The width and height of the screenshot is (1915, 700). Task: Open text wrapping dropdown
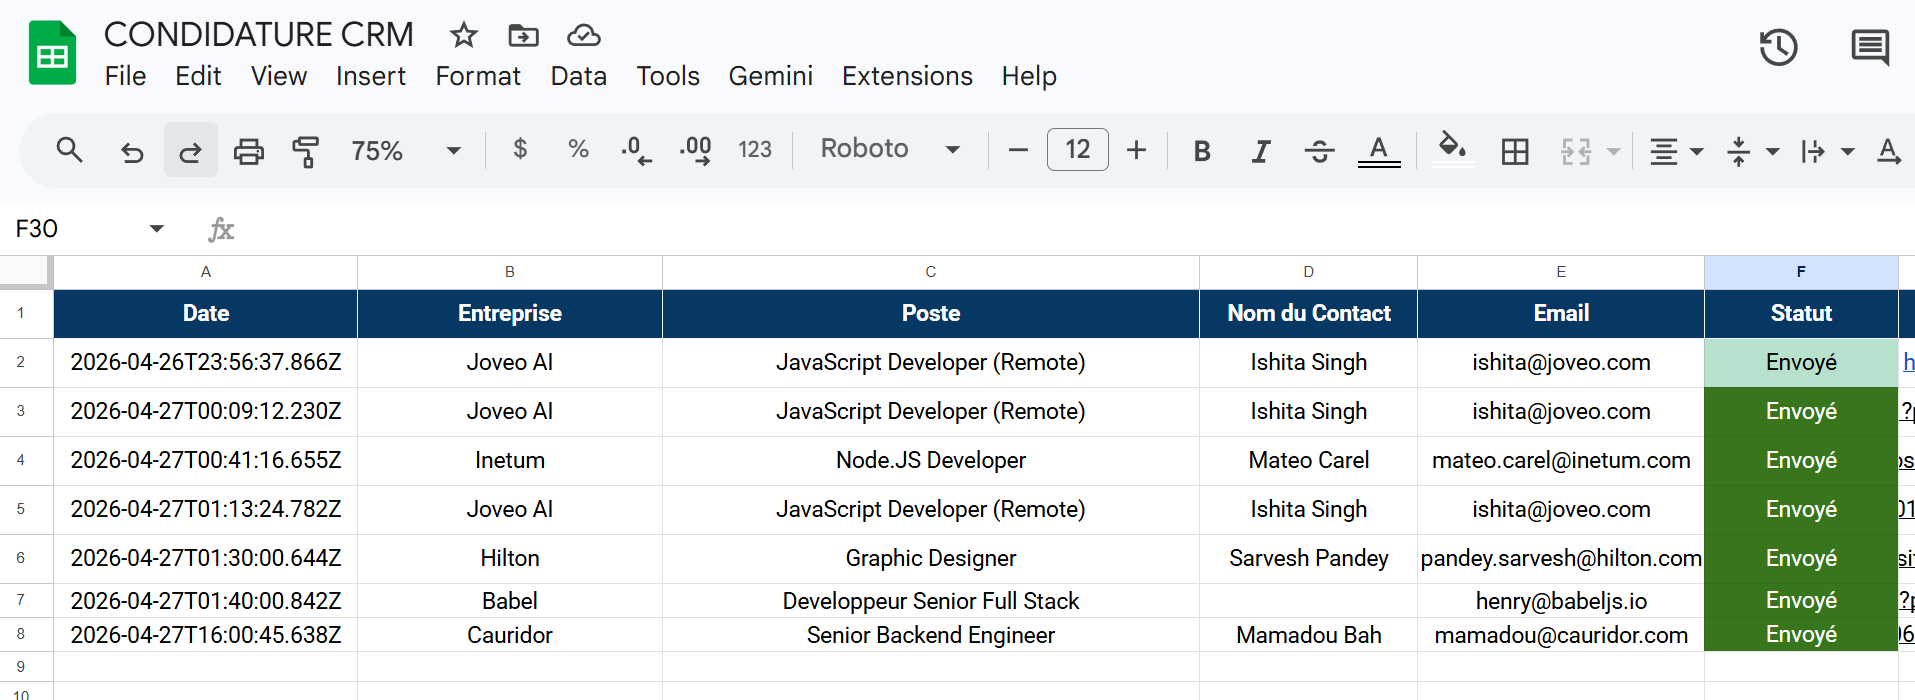pos(1826,151)
